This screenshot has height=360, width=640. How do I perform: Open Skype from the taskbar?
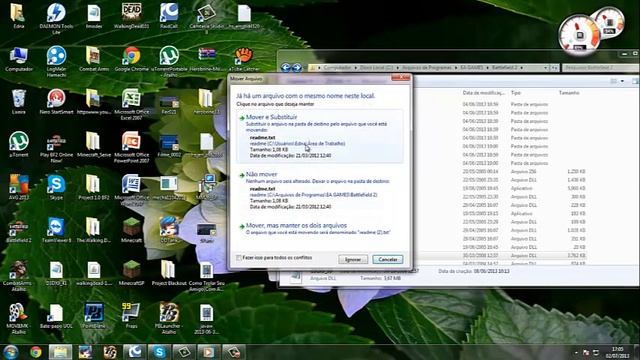click(159, 352)
